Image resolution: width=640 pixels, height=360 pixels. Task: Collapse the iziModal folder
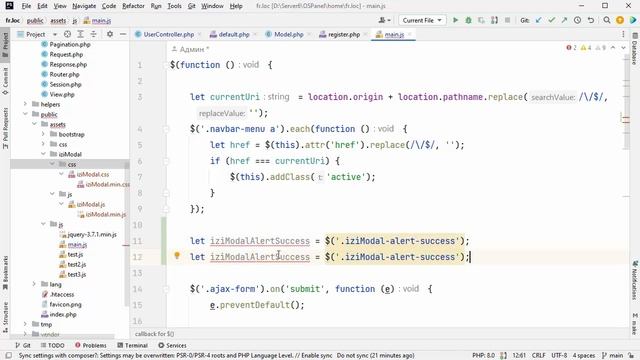pos(43,154)
